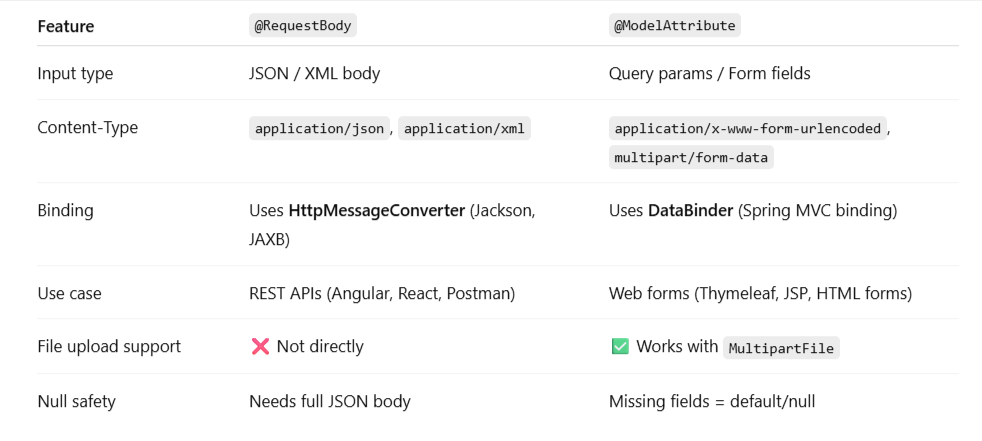
Task: Click the File upload support label
Action: click(x=109, y=347)
